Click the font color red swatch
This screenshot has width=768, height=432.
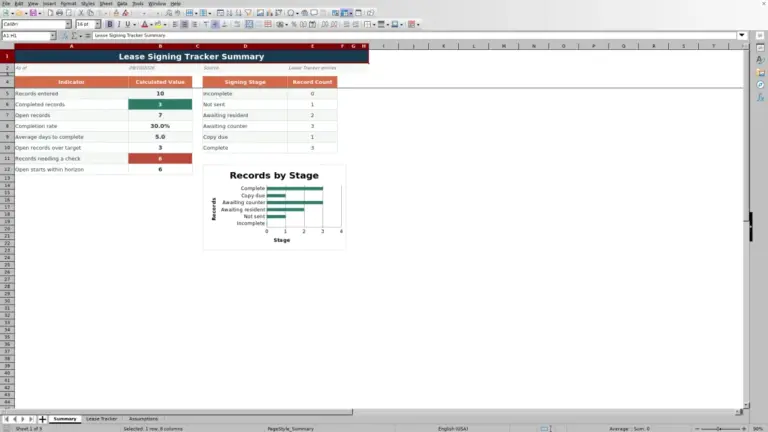(x=144, y=24)
